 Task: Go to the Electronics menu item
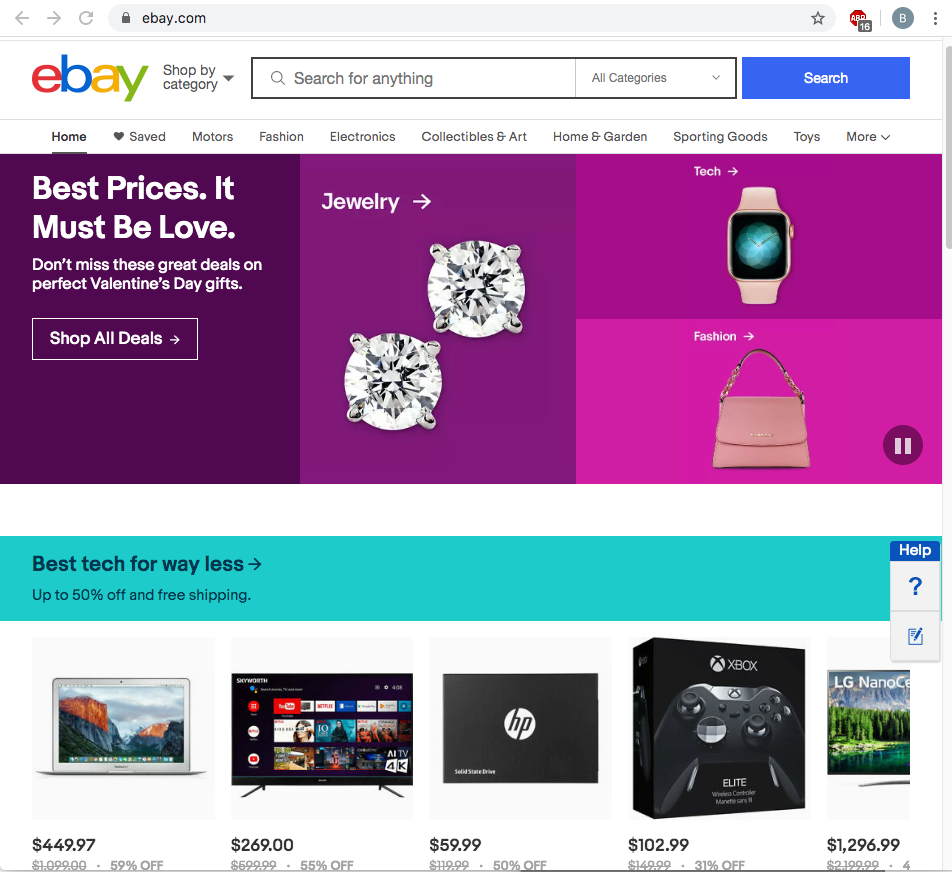pyautogui.click(x=362, y=137)
